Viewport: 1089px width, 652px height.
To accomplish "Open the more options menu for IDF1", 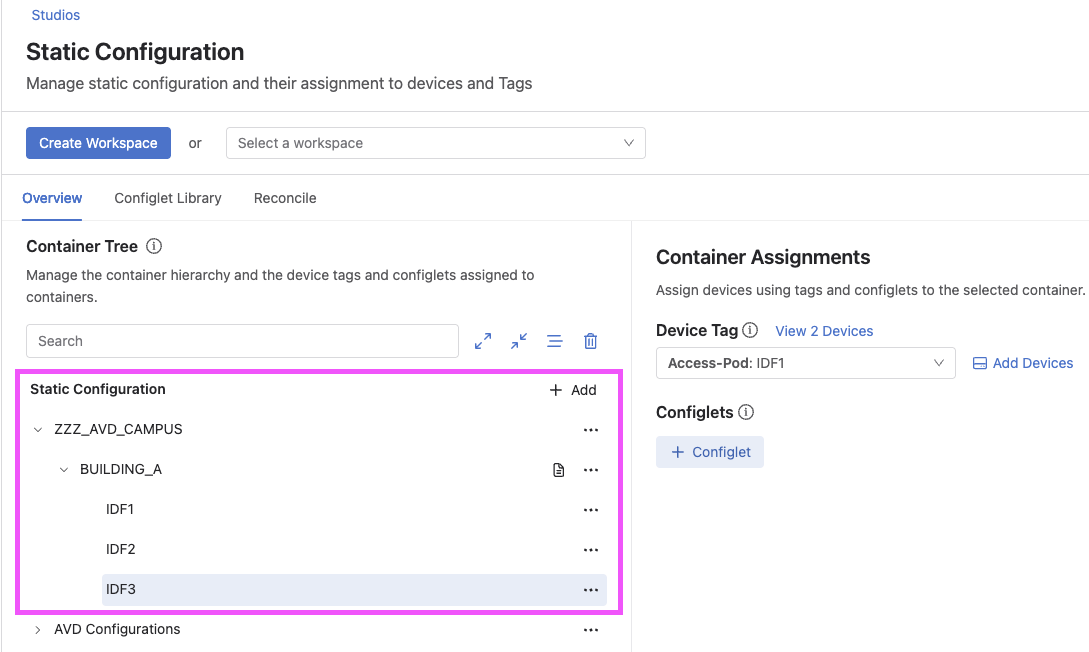I will (x=591, y=510).
